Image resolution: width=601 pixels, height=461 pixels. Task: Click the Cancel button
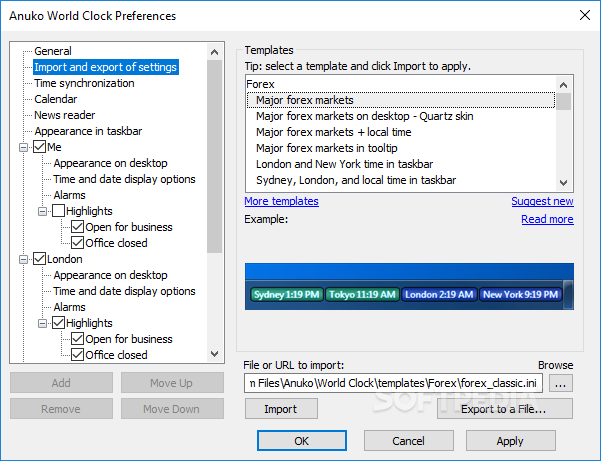(x=409, y=441)
